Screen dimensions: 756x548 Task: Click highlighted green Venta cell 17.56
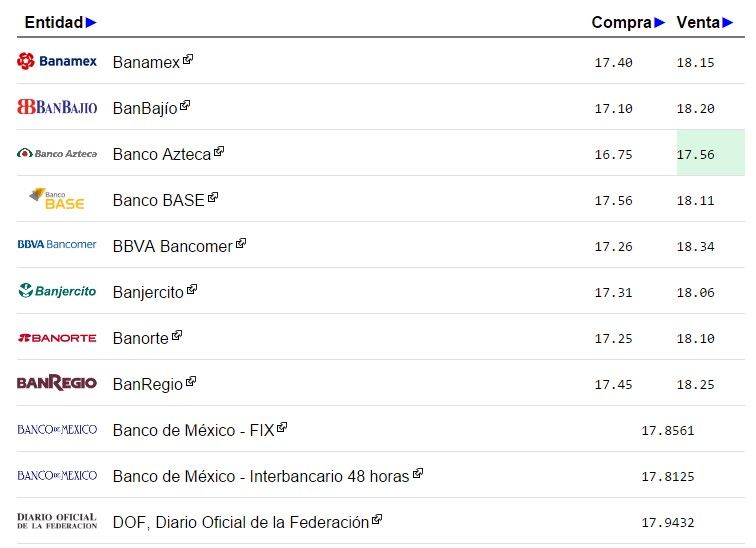point(709,154)
